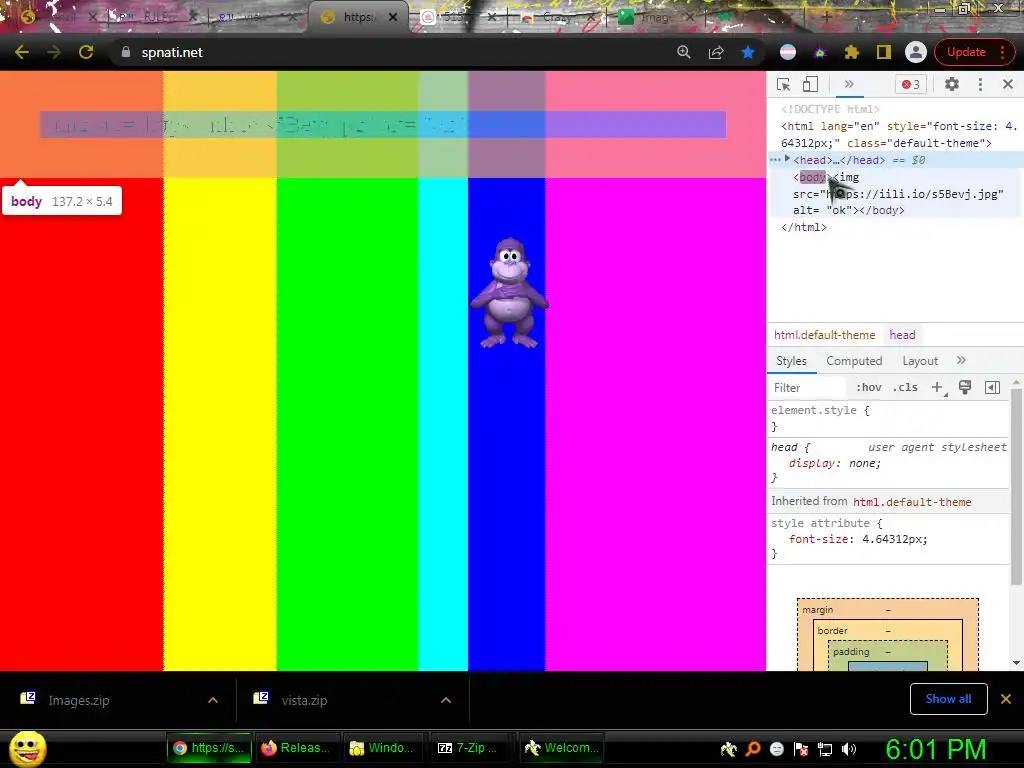Switch to the Layout tab
This screenshot has width=1024, height=768.
[920, 361]
